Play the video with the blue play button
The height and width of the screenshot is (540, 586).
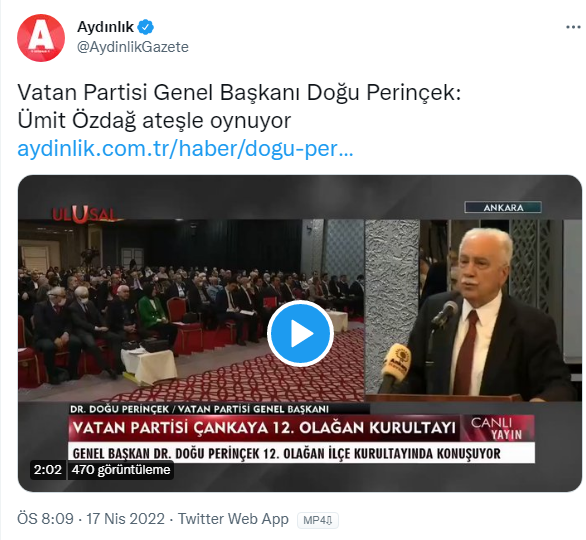click(301, 333)
